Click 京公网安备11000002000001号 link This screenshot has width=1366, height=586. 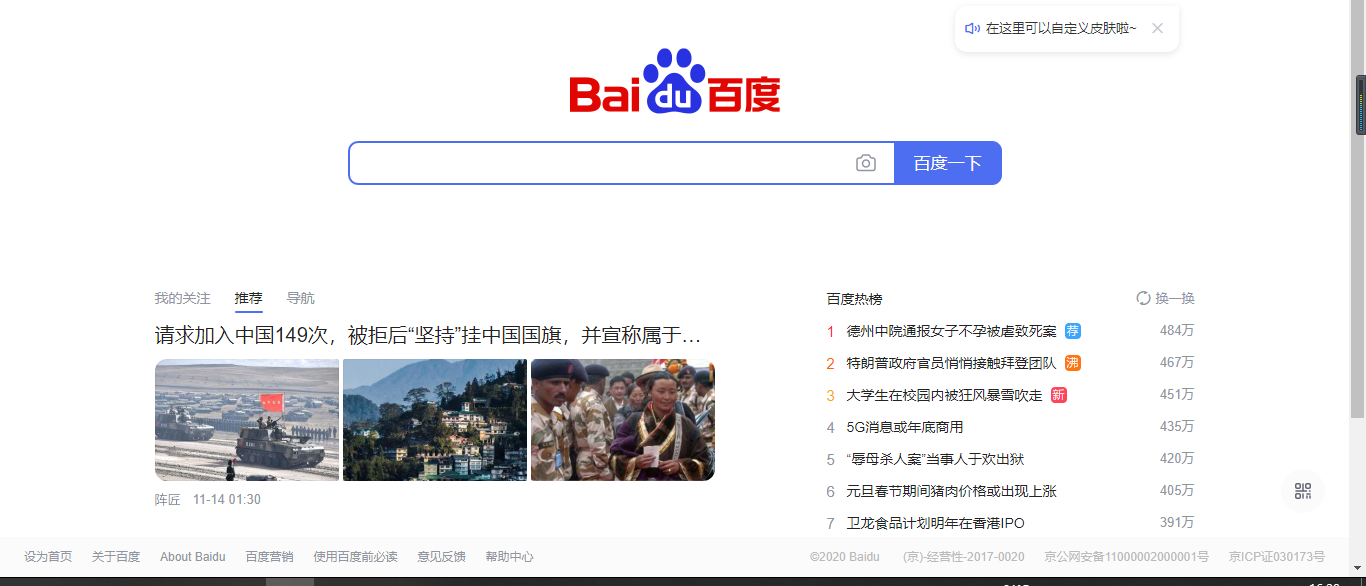click(x=1126, y=557)
